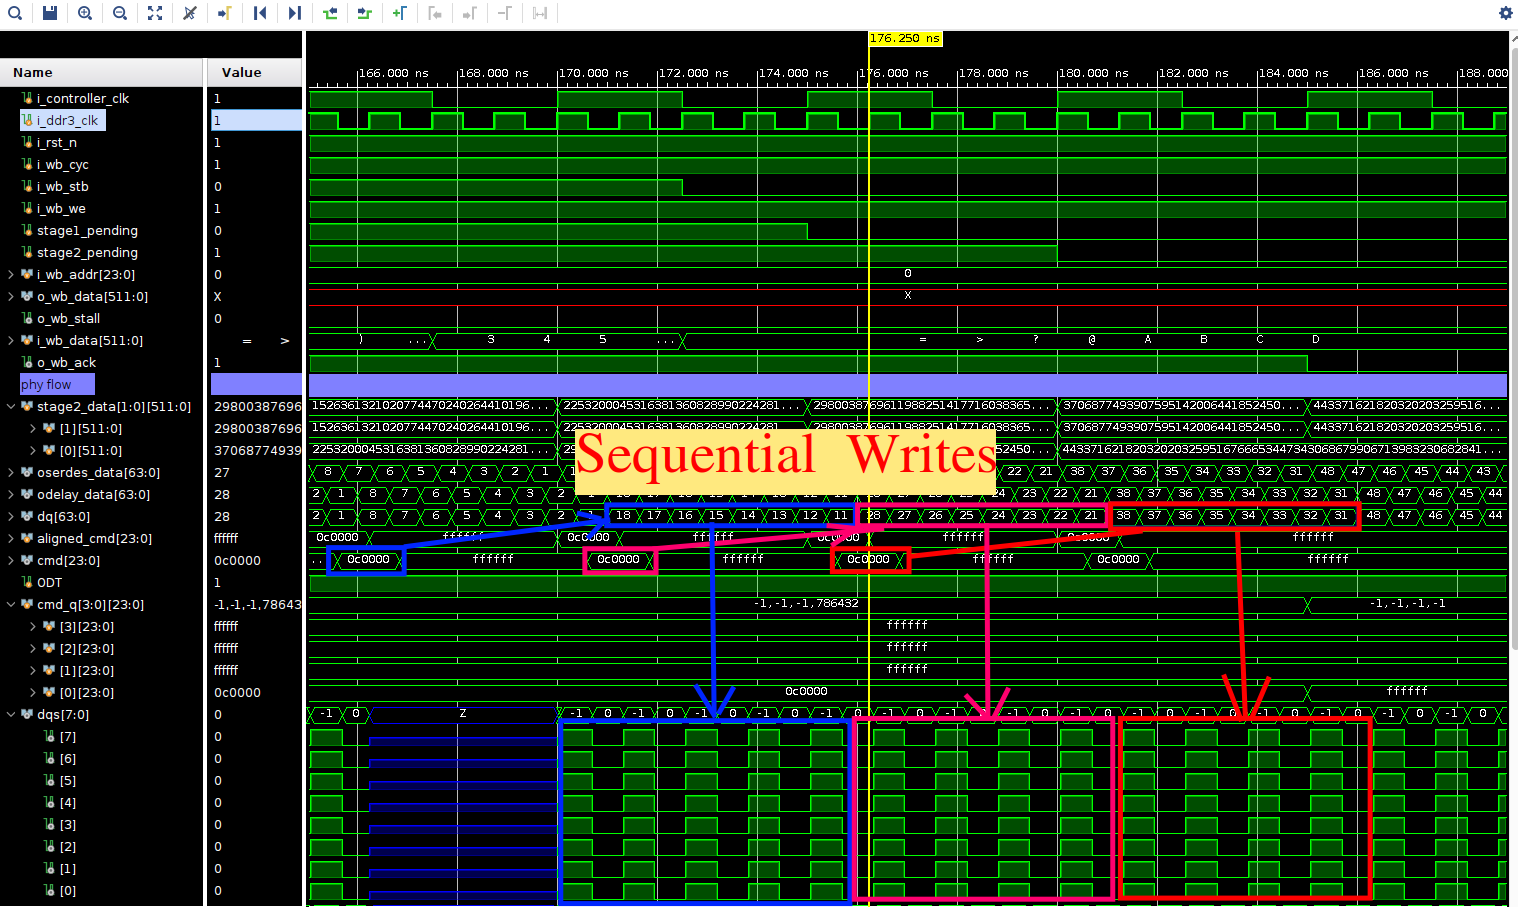Select the [0][23:0] cmd_q child
The image size is (1518, 907).
pyautogui.click(x=87, y=692)
